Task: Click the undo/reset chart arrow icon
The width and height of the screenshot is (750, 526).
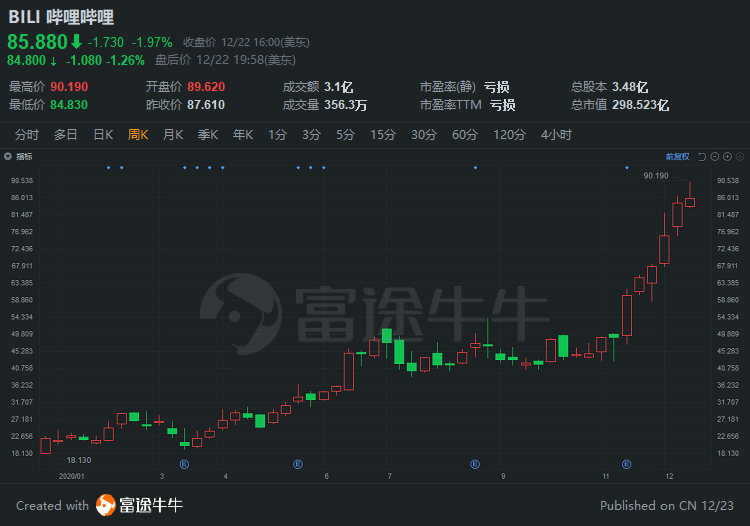Action: [702, 157]
